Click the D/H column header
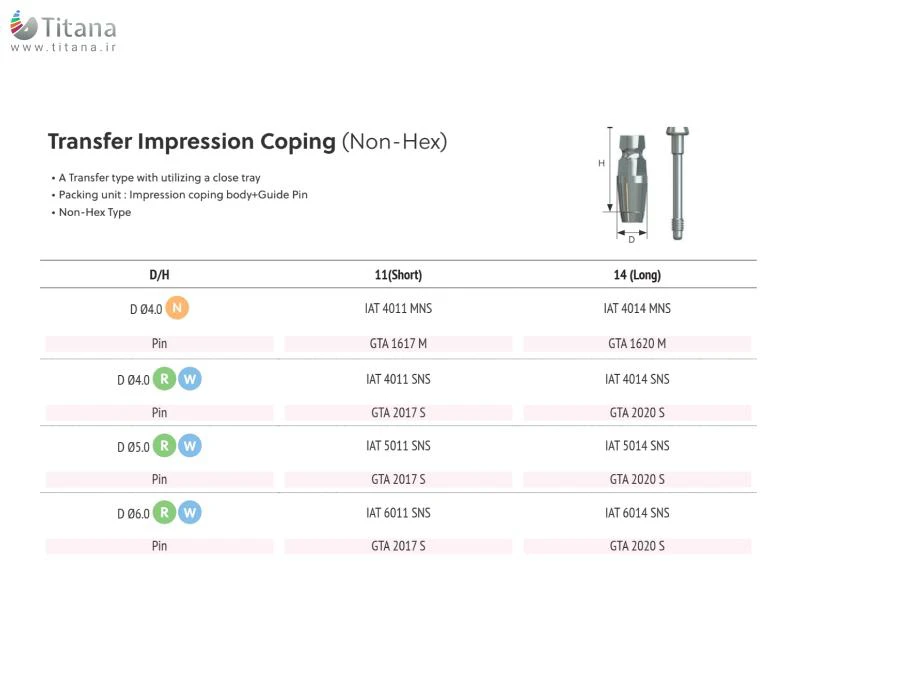 click(x=159, y=275)
